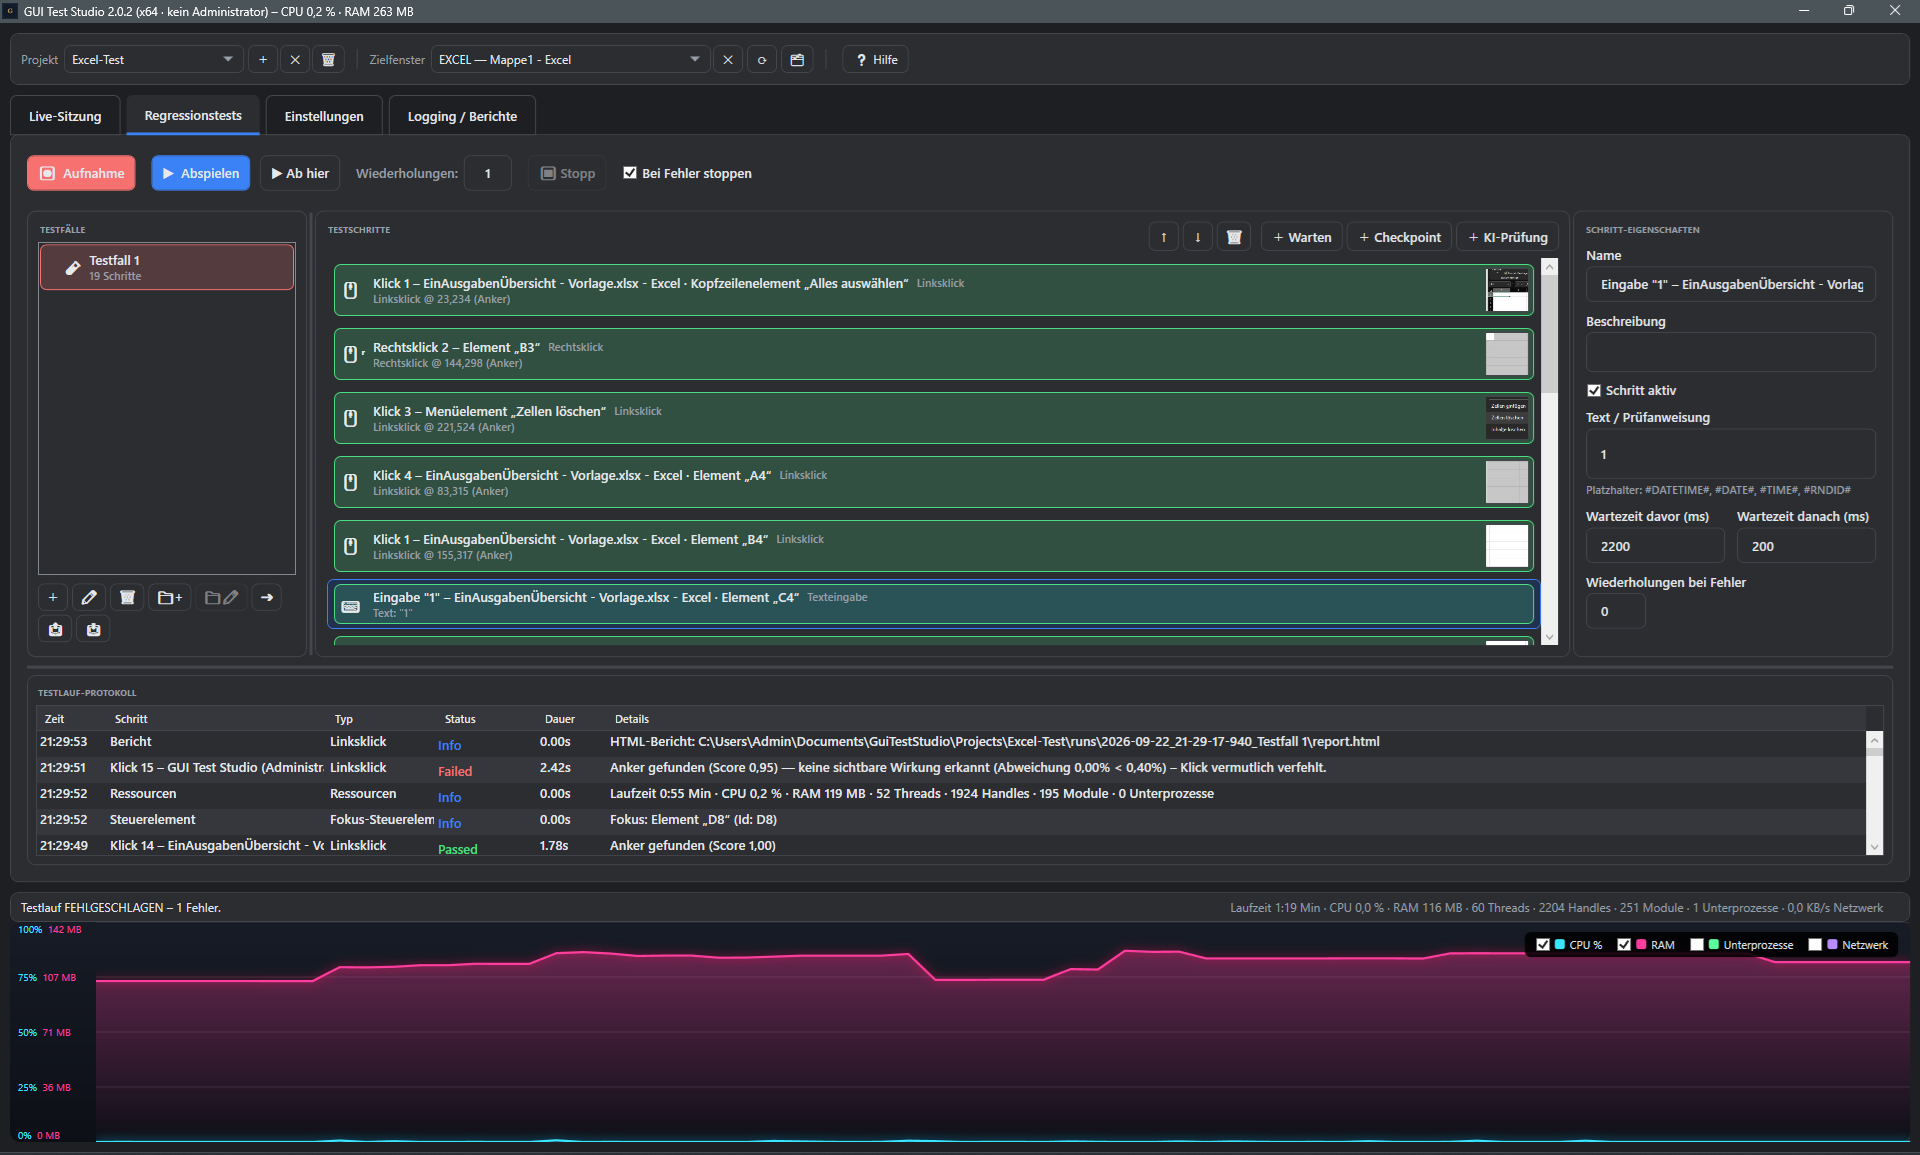The height and width of the screenshot is (1155, 1920).
Task: Click the arrow icon in the test case toolbar
Action: tap(267, 598)
